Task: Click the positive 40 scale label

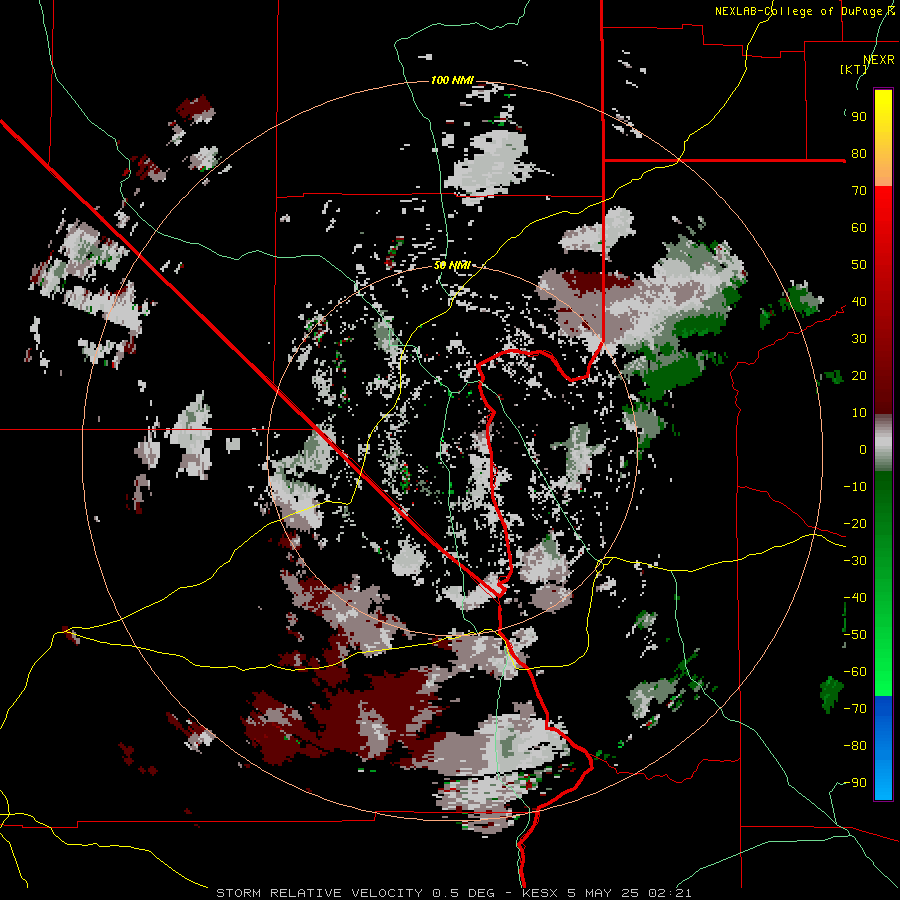Action: [859, 302]
